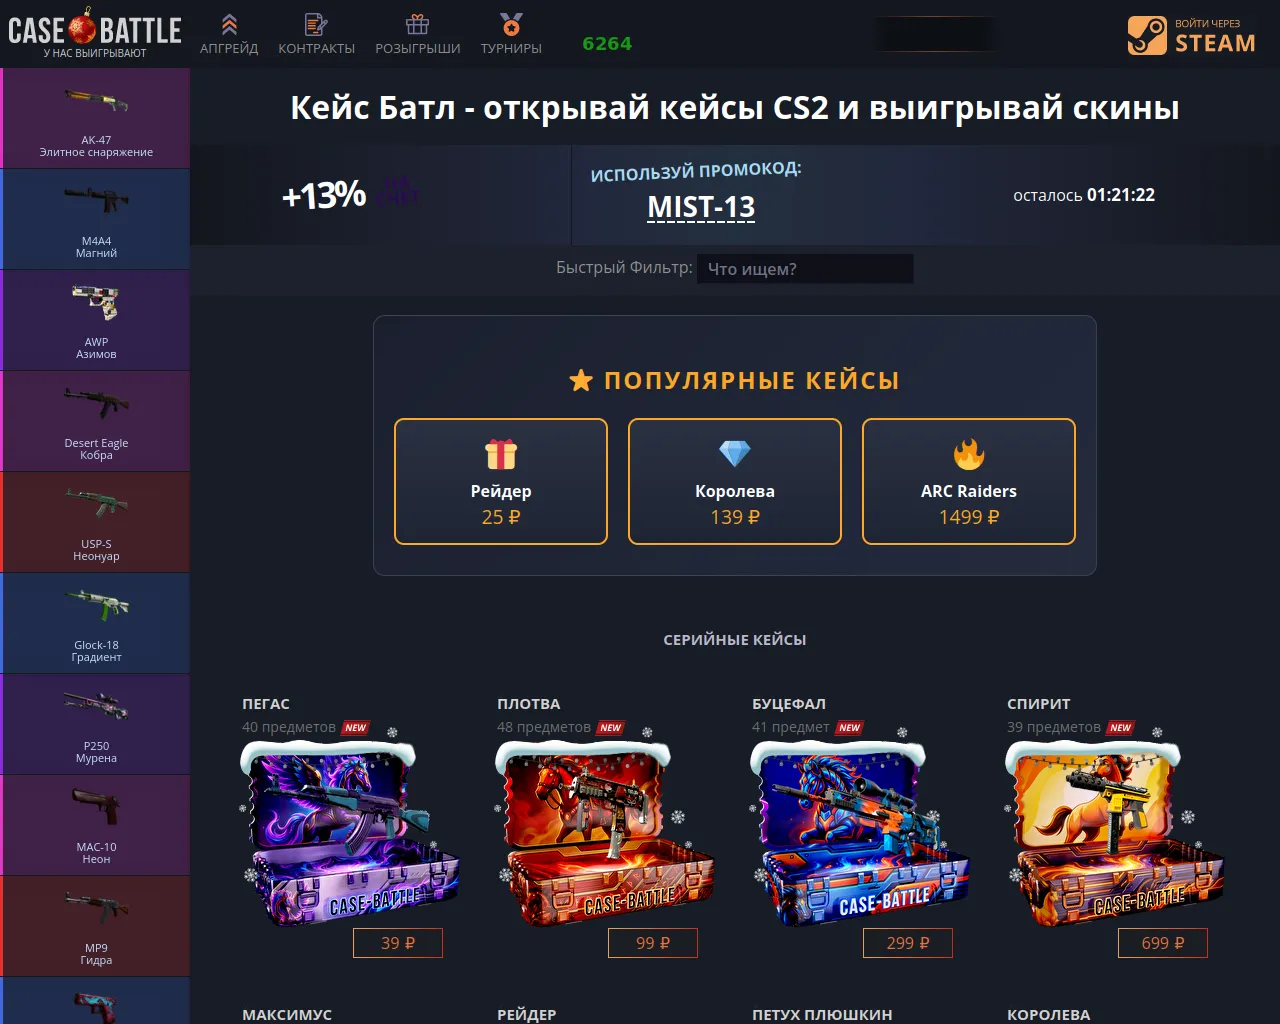The width and height of the screenshot is (1280, 1024).
Task: Select AWP Азимов drop in sidebar
Action: [x=96, y=320]
